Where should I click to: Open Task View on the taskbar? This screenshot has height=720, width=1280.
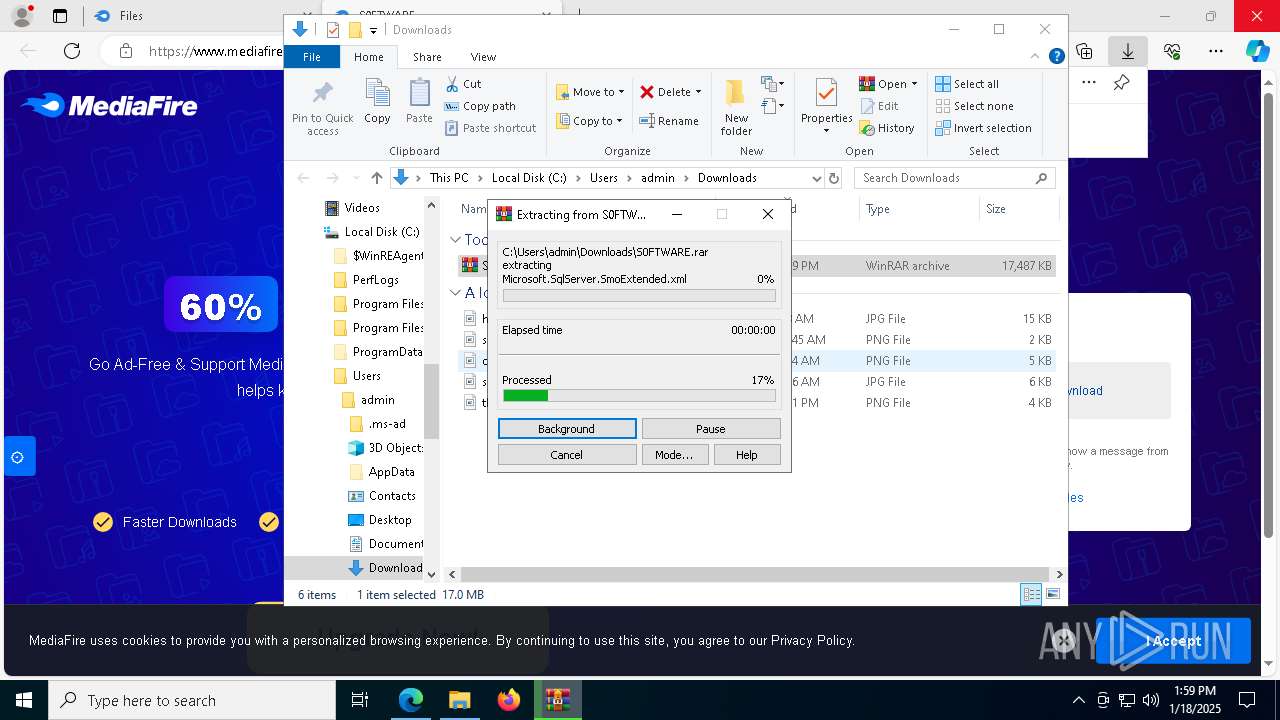tap(360, 700)
